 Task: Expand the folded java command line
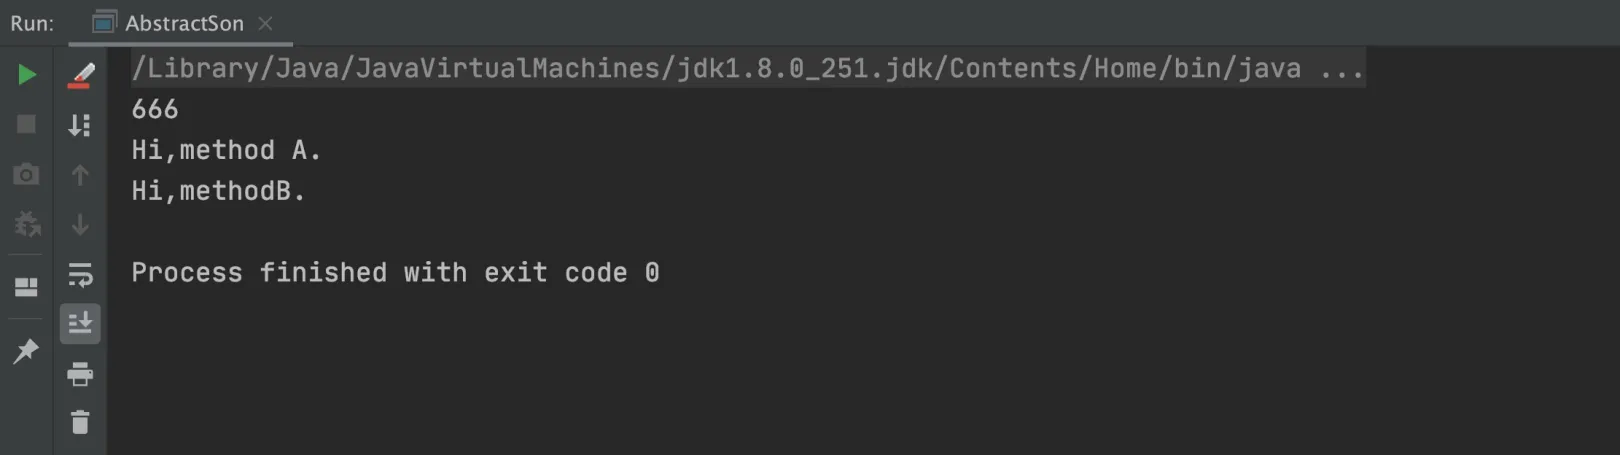[x=1341, y=68]
